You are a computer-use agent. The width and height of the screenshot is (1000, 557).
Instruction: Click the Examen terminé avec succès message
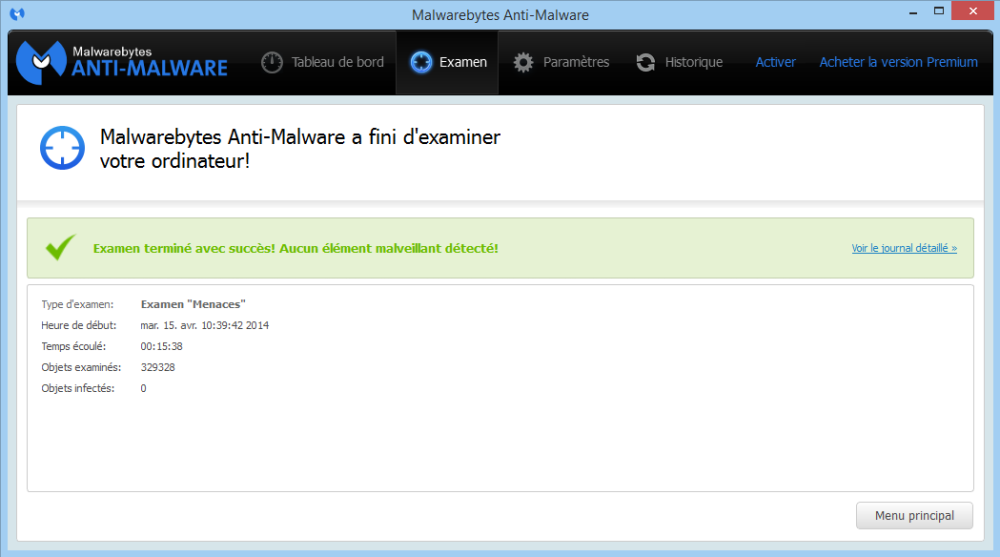tap(296, 248)
